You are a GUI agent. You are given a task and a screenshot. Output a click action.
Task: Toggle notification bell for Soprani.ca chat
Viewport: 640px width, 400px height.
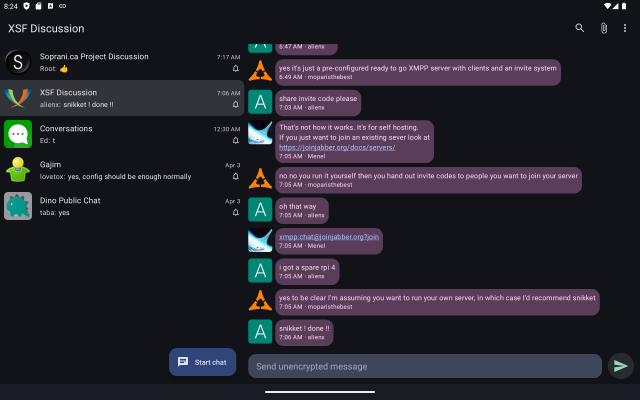(x=235, y=69)
